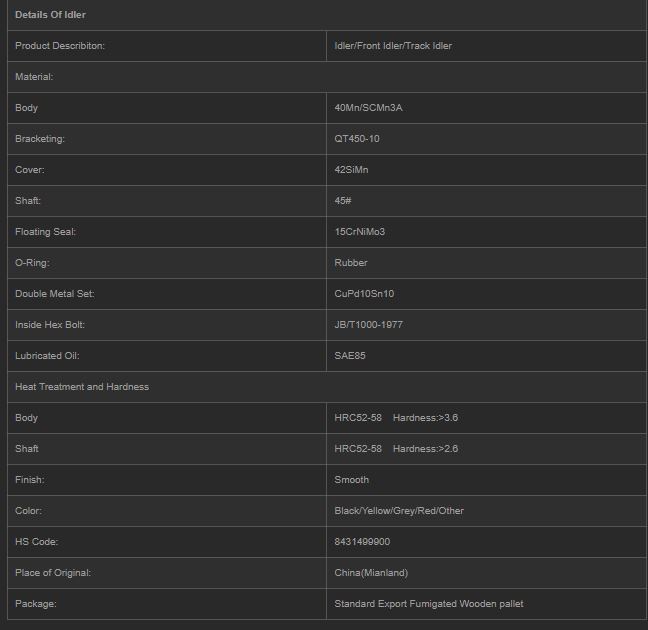The image size is (648, 630).
Task: Click the "Product Describiton:" label cell
Action: 60,46
